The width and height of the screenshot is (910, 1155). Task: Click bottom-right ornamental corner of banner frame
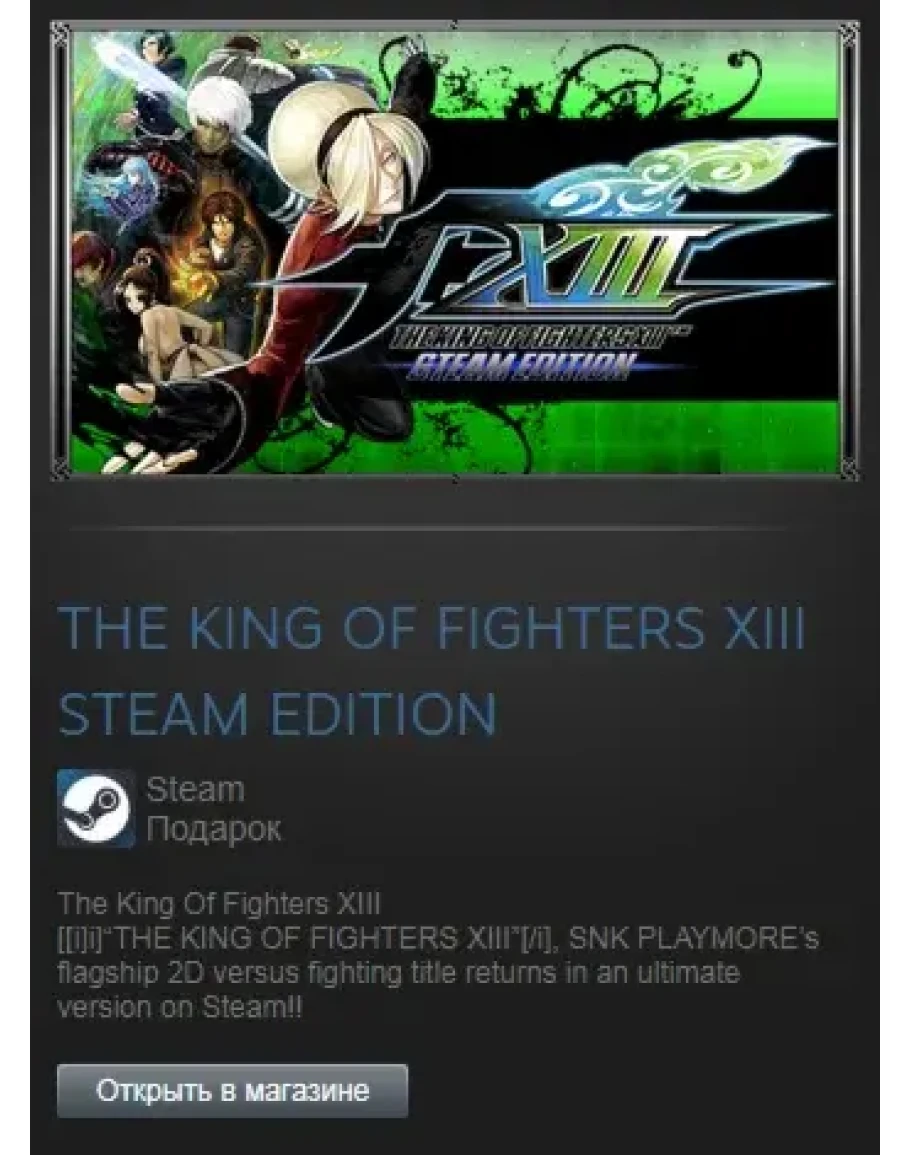tap(849, 470)
